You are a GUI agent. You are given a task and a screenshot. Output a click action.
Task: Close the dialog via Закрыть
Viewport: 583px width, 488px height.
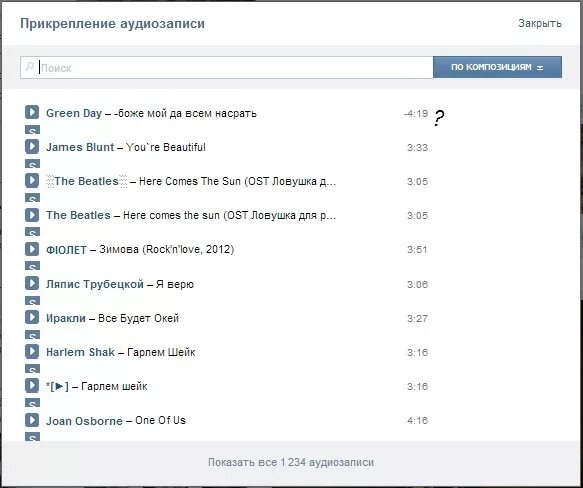(540, 23)
